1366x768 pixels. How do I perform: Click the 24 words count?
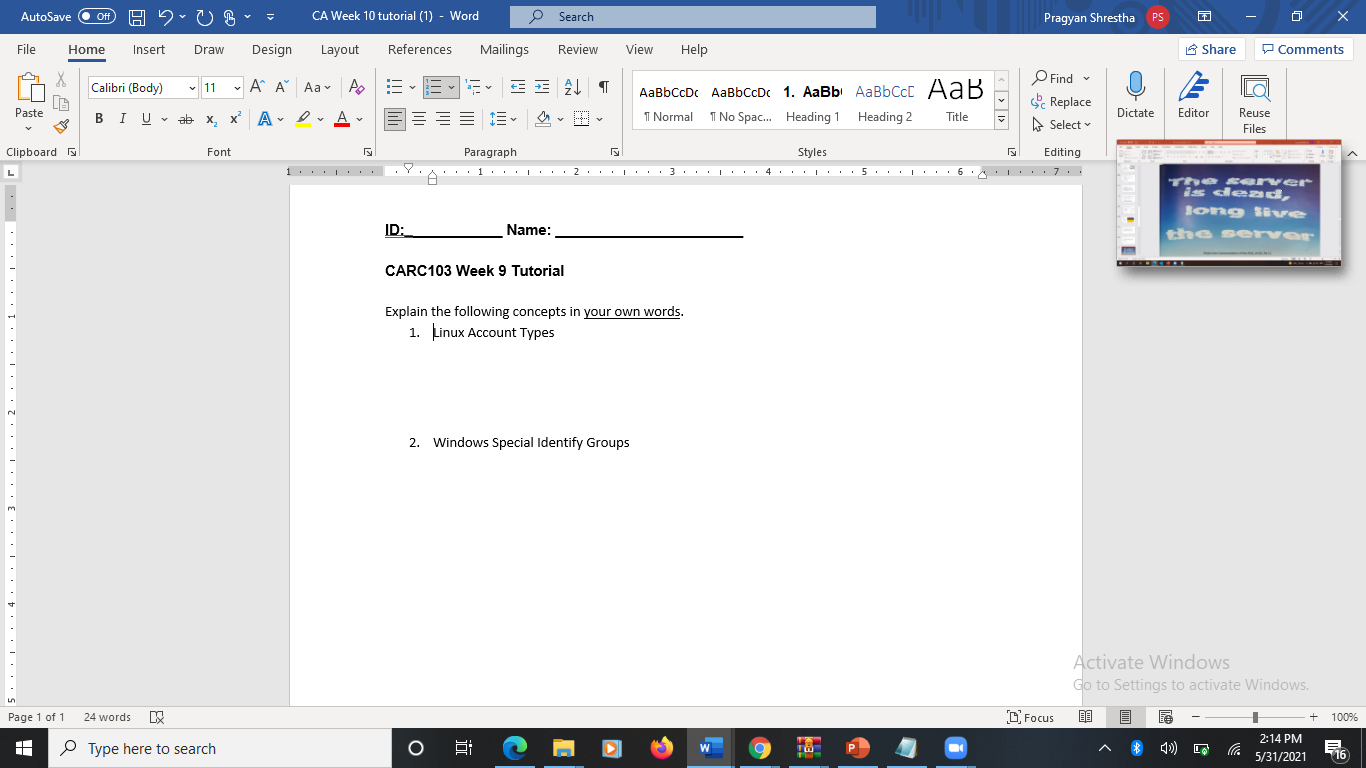(107, 717)
